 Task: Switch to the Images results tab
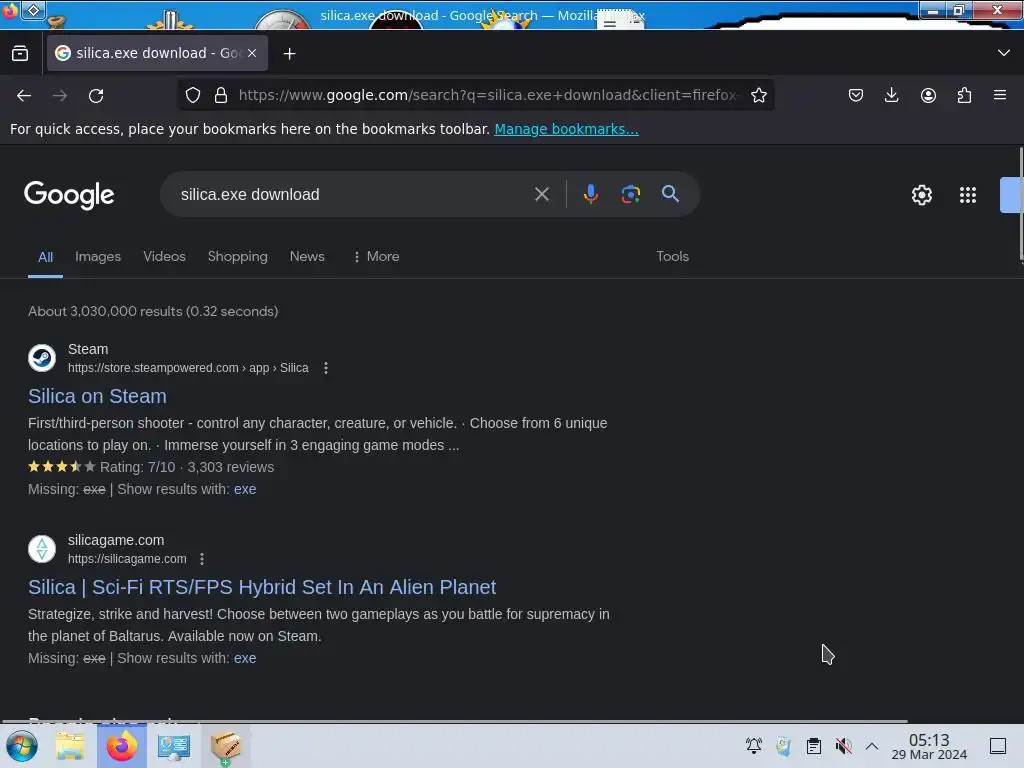[98, 257]
